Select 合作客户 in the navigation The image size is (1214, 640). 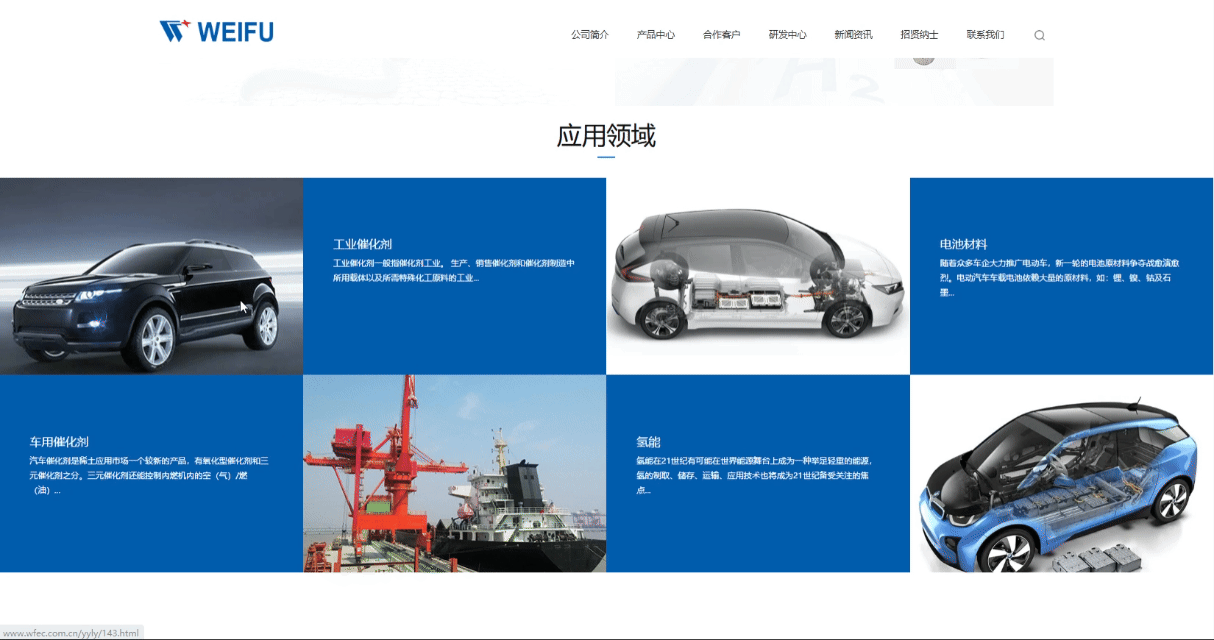coord(723,33)
